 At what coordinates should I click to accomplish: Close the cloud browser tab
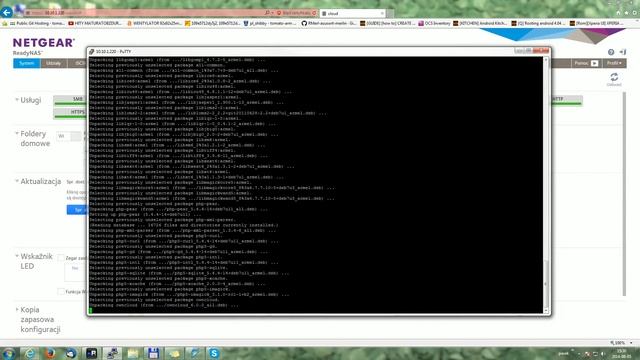[x=382, y=13]
